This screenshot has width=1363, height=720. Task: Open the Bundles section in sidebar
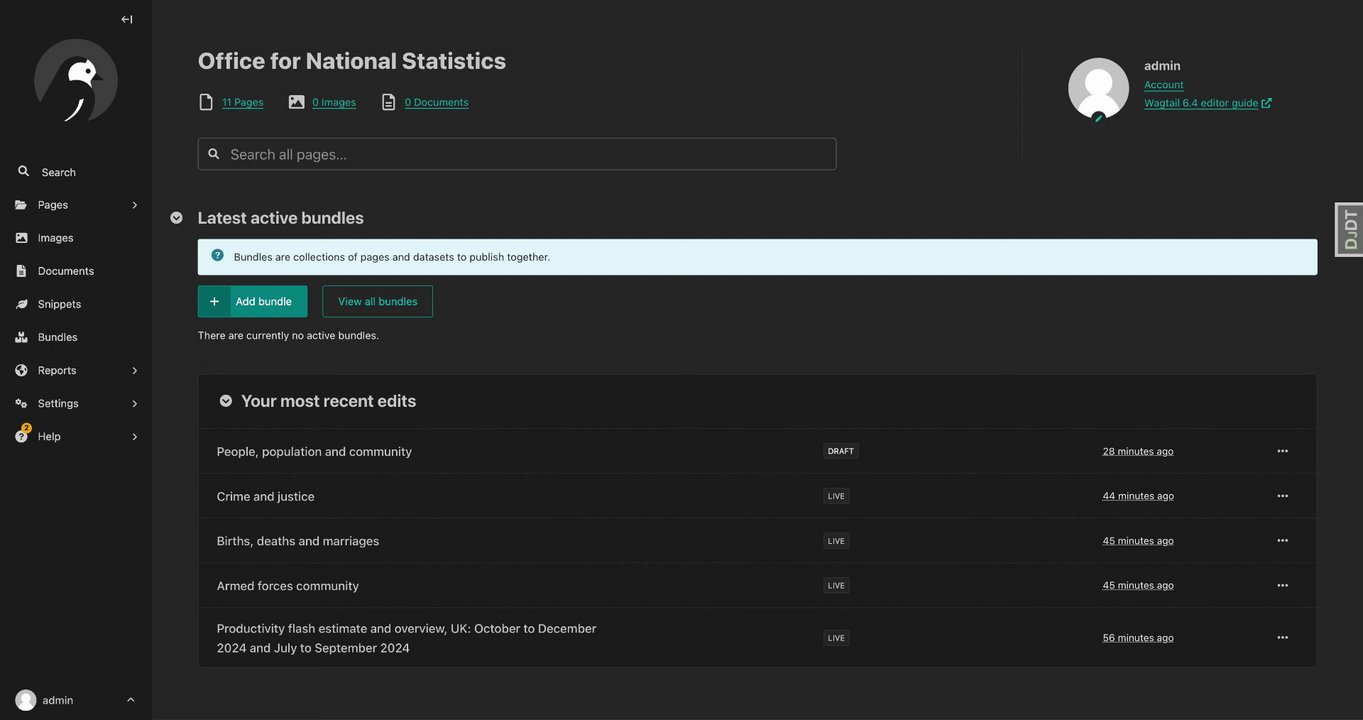(57, 337)
